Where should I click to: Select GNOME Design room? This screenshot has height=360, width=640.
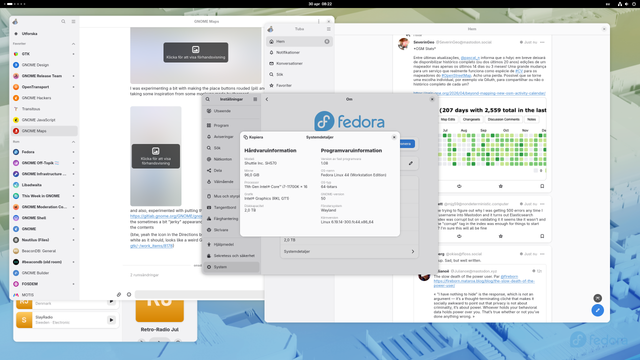(44, 65)
